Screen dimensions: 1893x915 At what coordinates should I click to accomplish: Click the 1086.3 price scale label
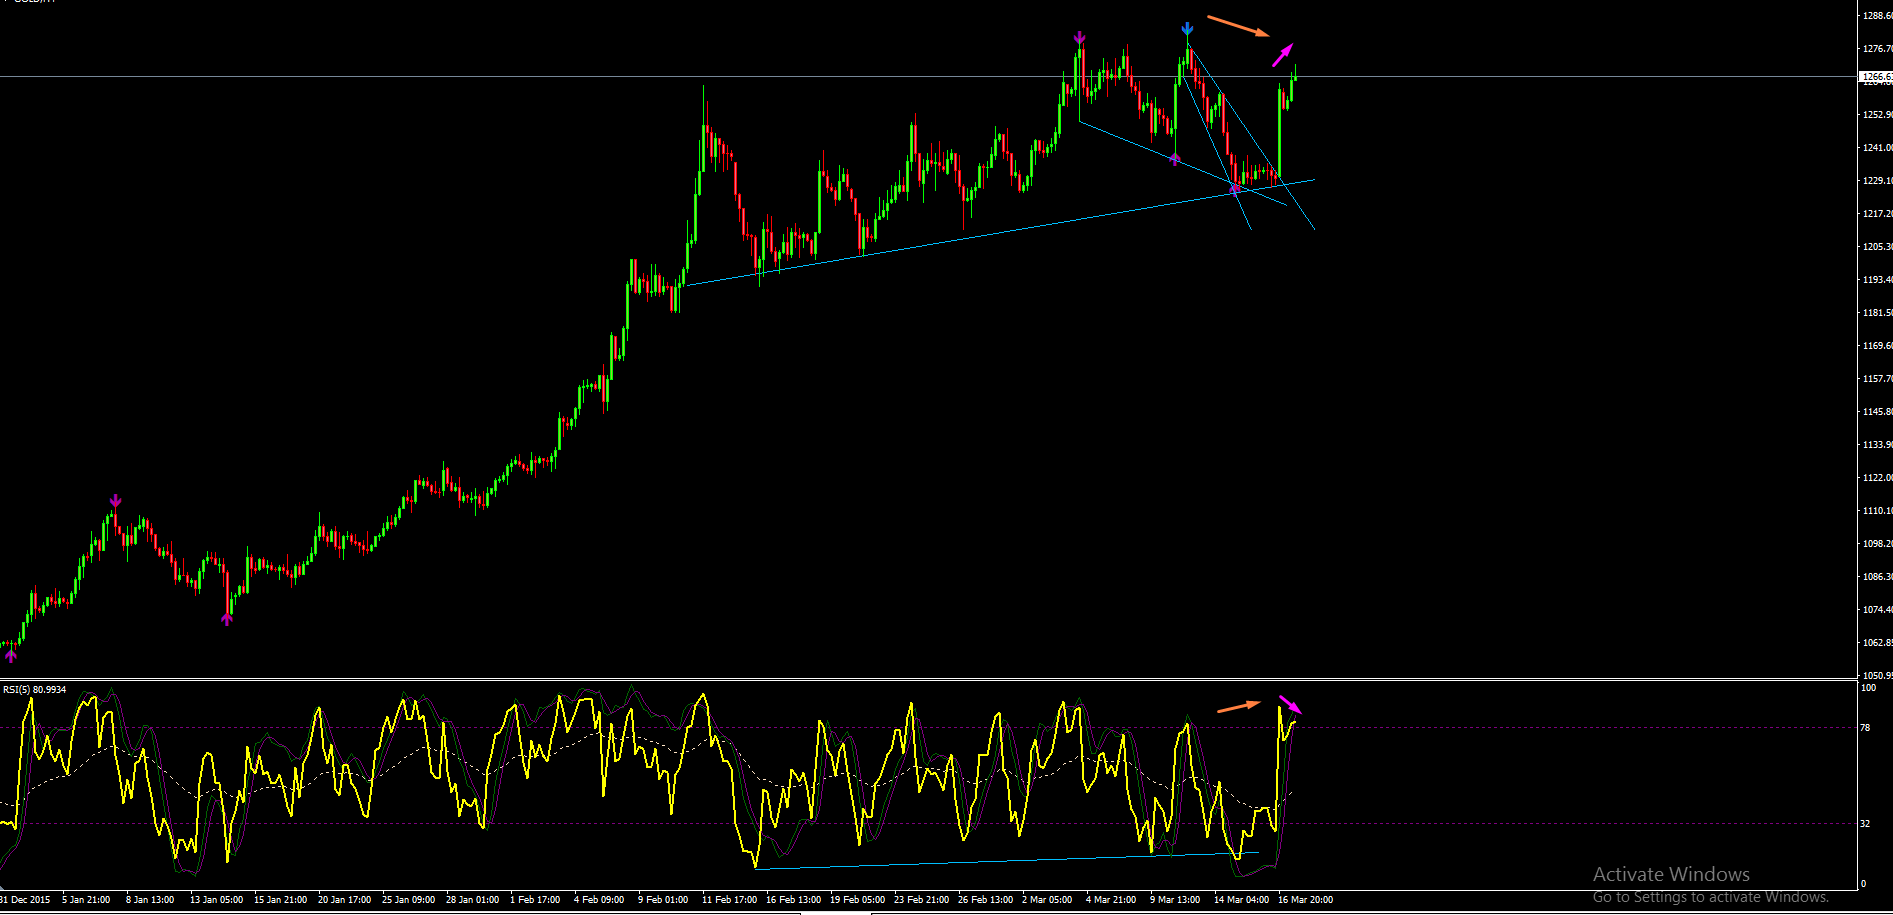(x=1877, y=577)
